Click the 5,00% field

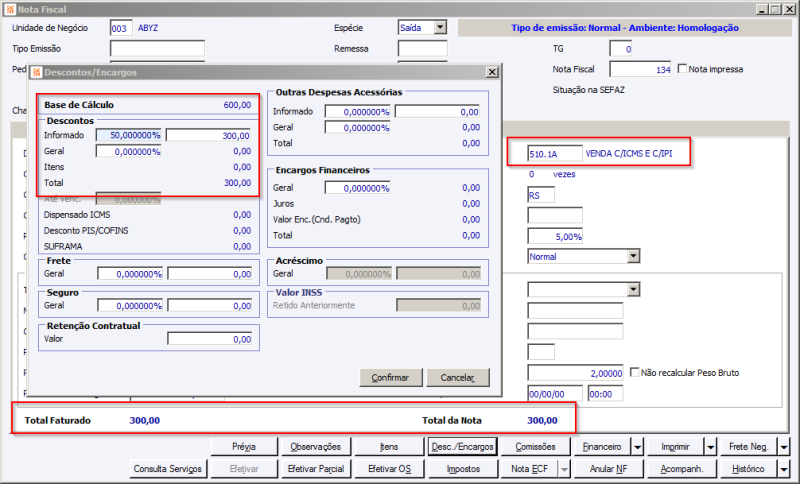click(555, 236)
